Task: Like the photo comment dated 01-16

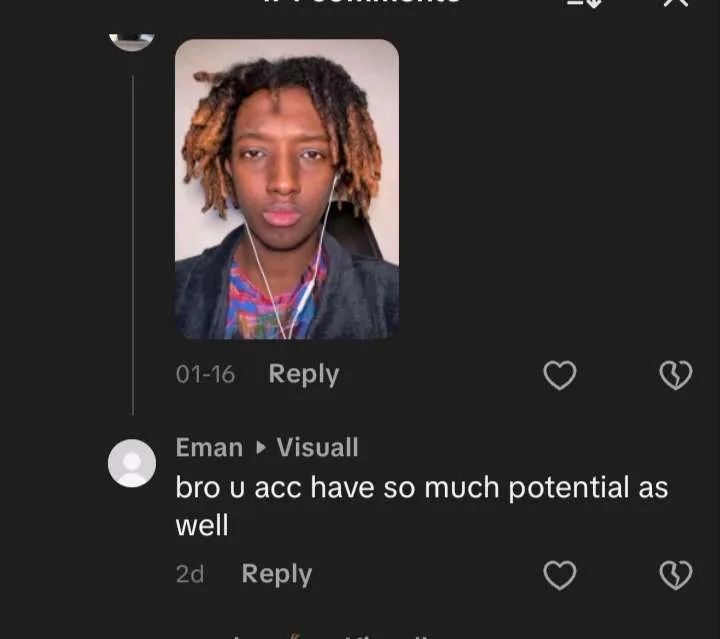Action: pyautogui.click(x=560, y=375)
